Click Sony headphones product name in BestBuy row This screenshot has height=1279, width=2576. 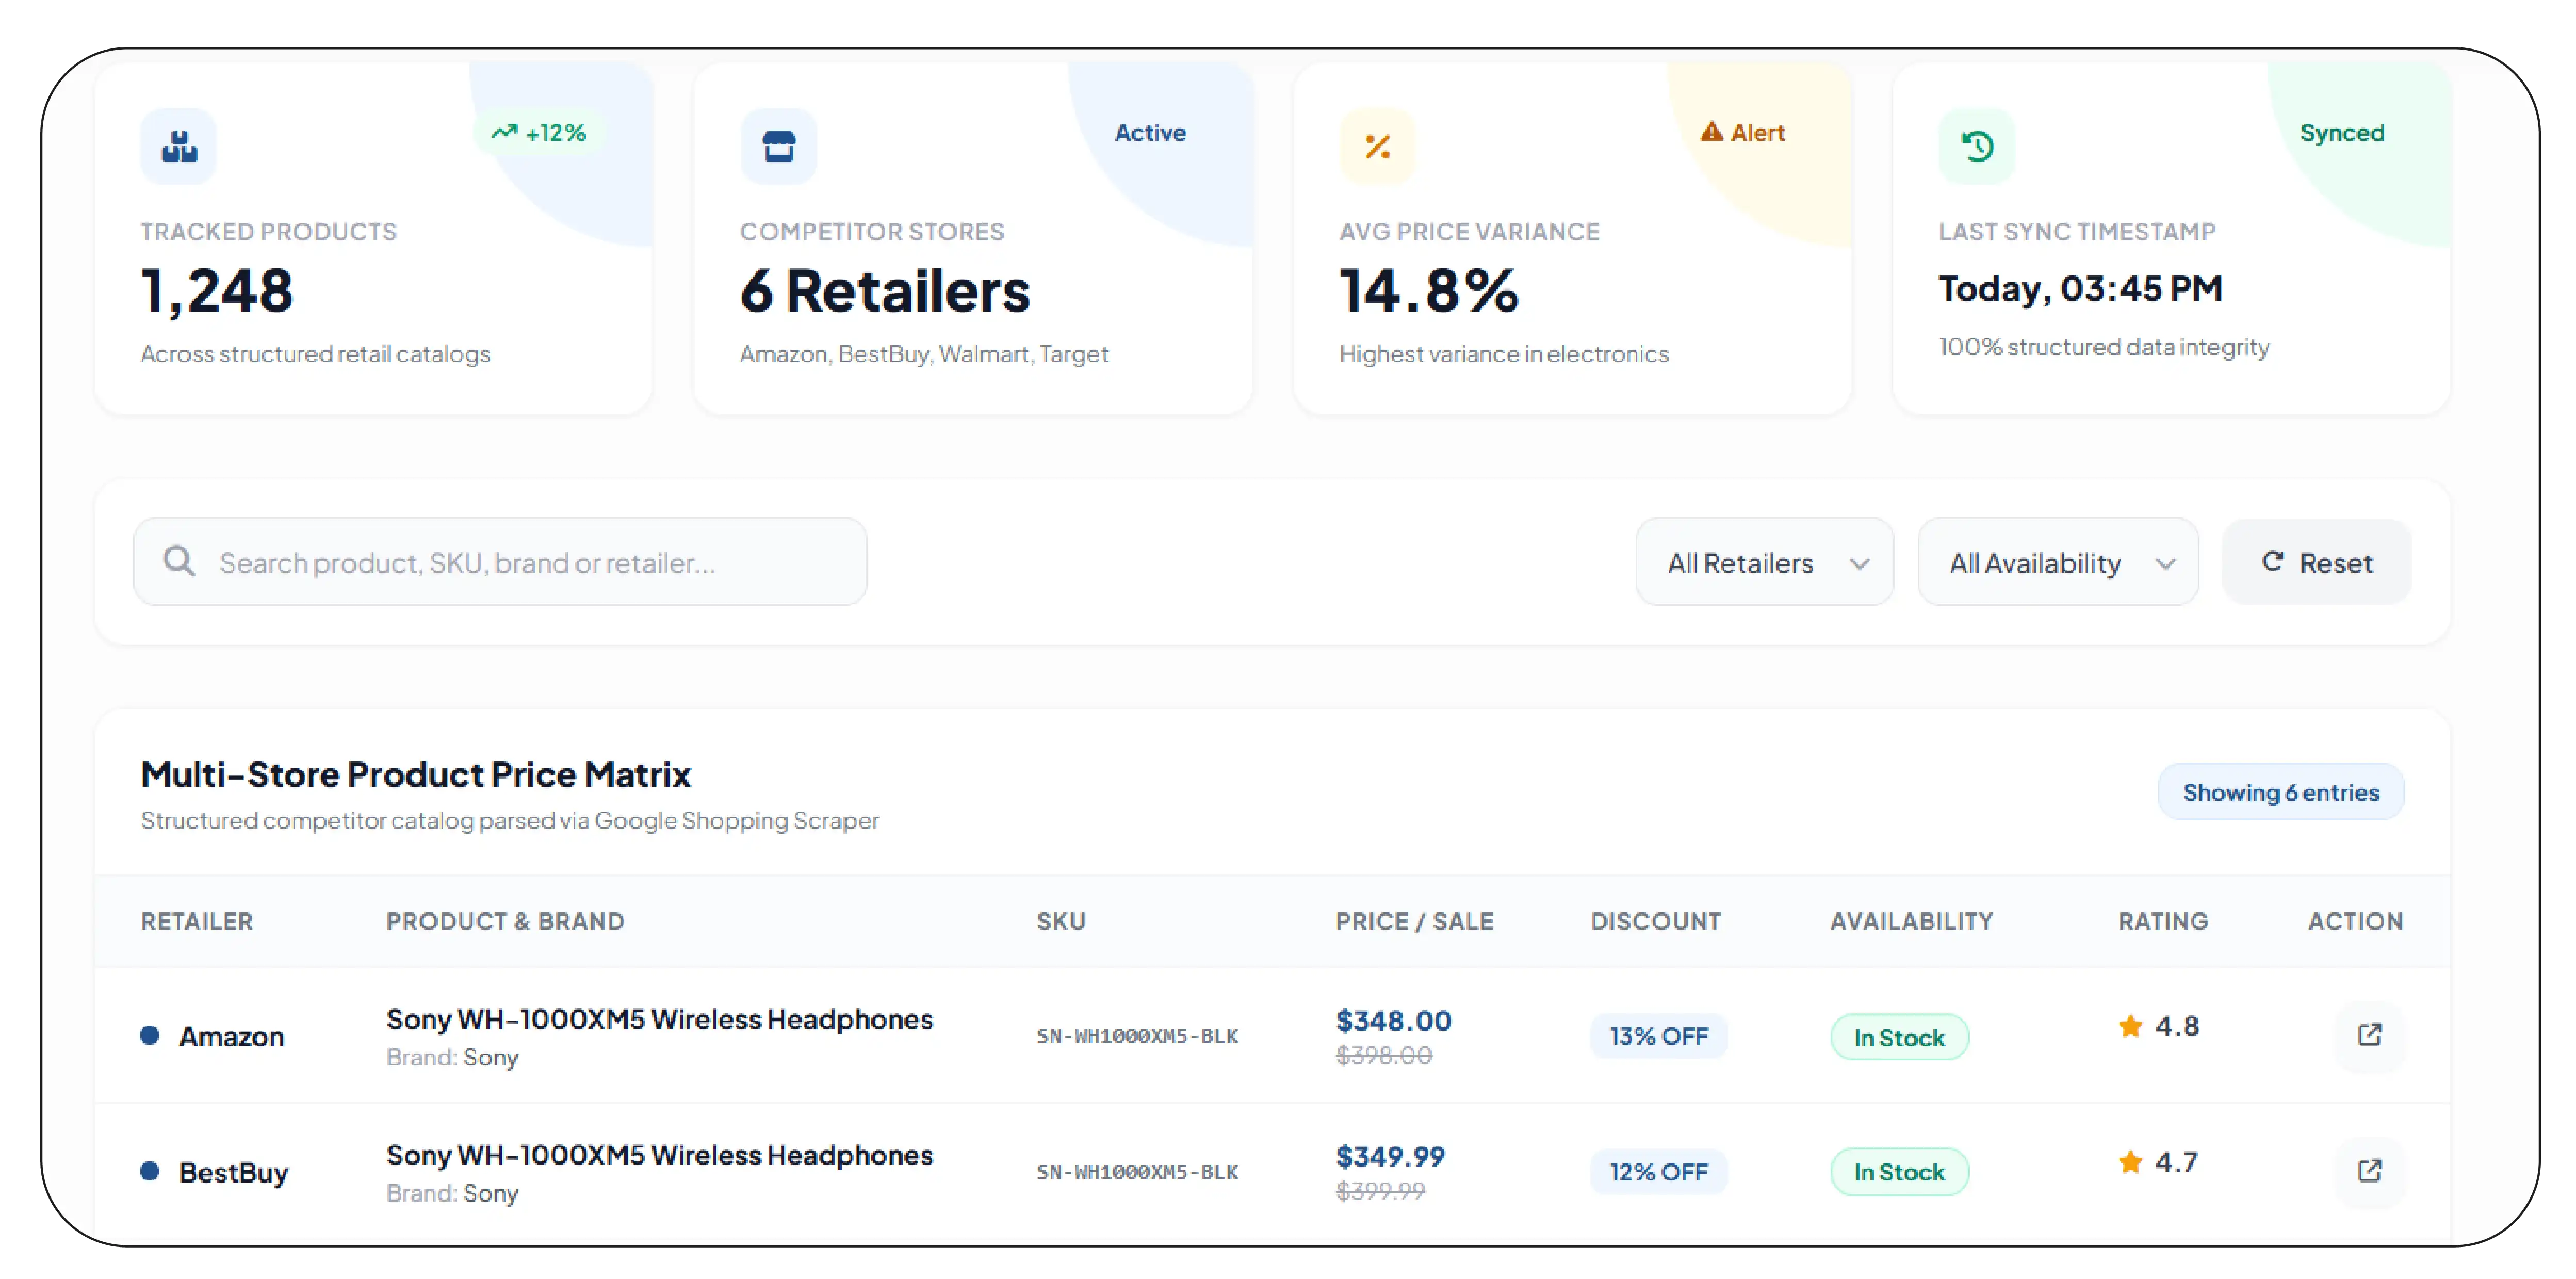pyautogui.click(x=659, y=1155)
